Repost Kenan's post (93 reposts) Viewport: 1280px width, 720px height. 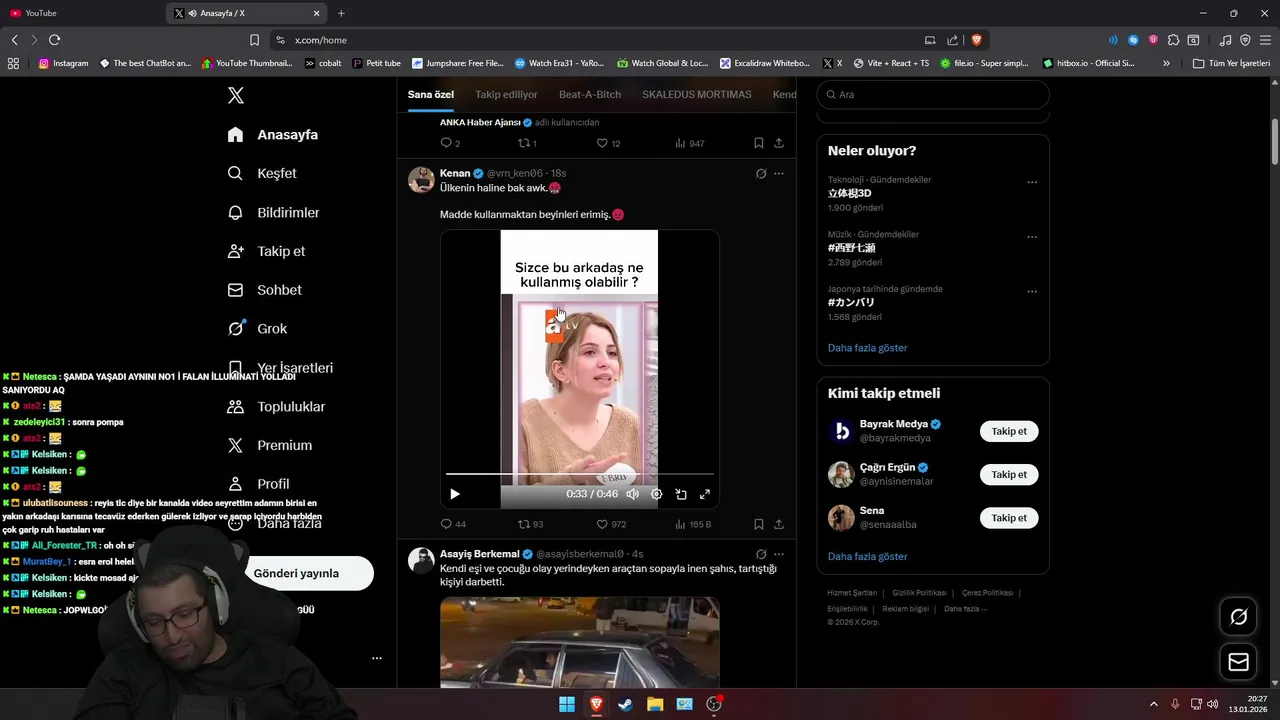click(x=530, y=524)
